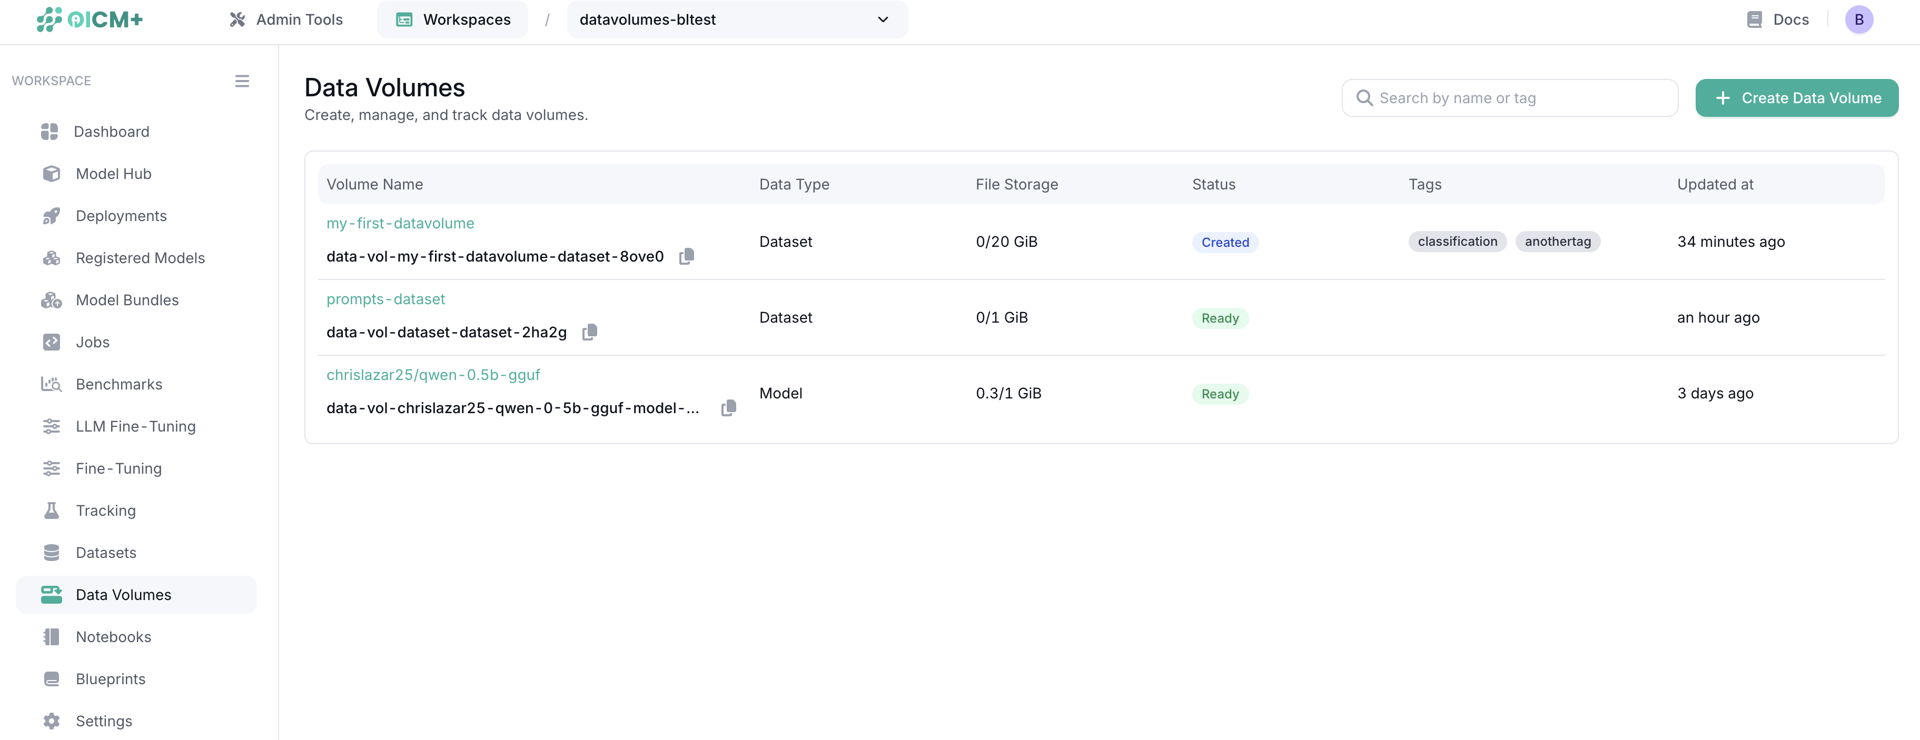Navigate to Notebooks in the sidebar
Viewport: 1920px width, 740px height.
coord(113,637)
